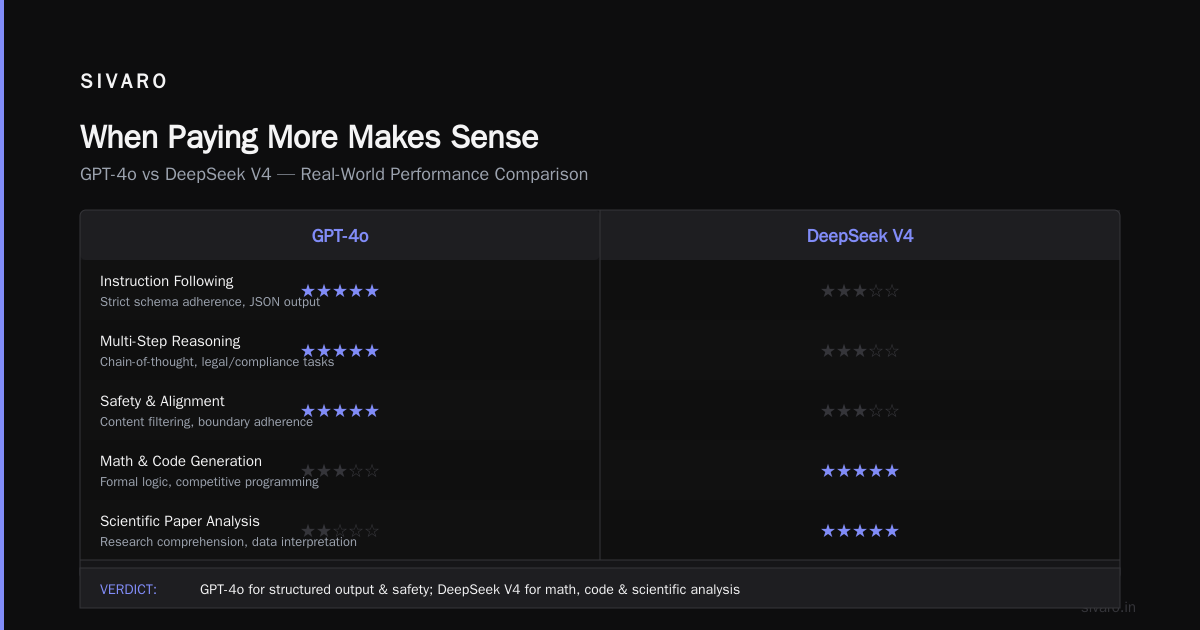
Task: Click the 'Math & Code Generation' row label
Action: click(181, 461)
